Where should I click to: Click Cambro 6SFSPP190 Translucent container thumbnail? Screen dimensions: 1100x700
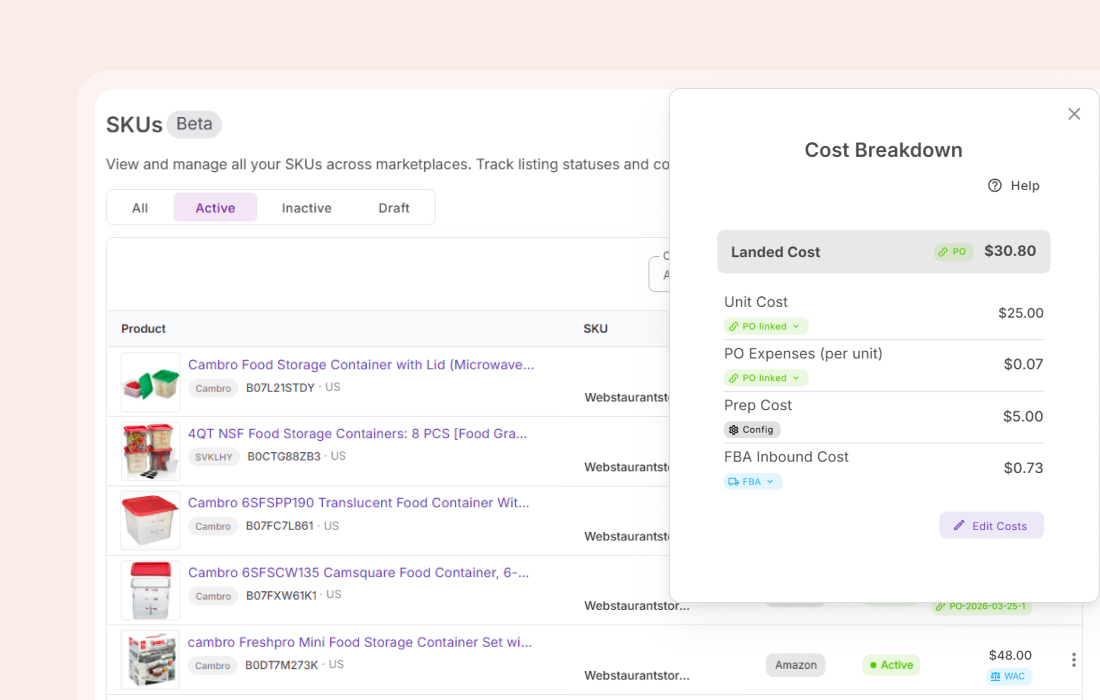point(151,521)
